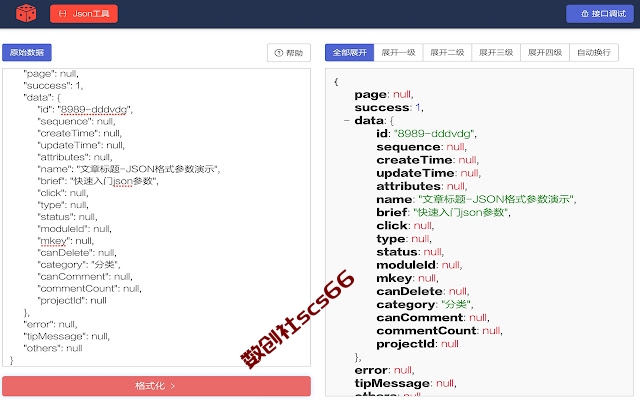Screen dimensions: 640x400
Task: Click the id value "8989-dddvdg" in tree
Action: 434,134
